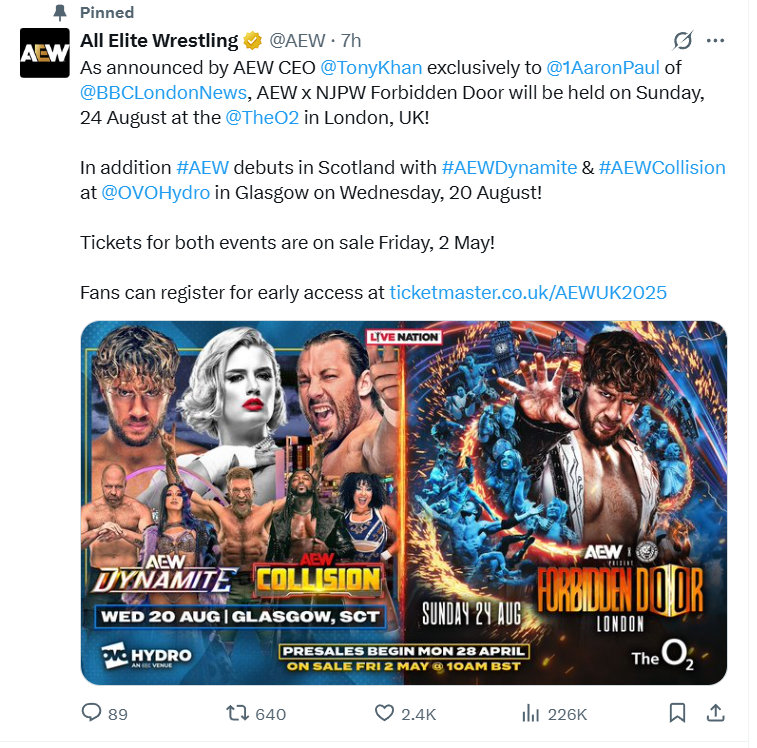Bookmark this AEW post
757x748 pixels.
[677, 713]
